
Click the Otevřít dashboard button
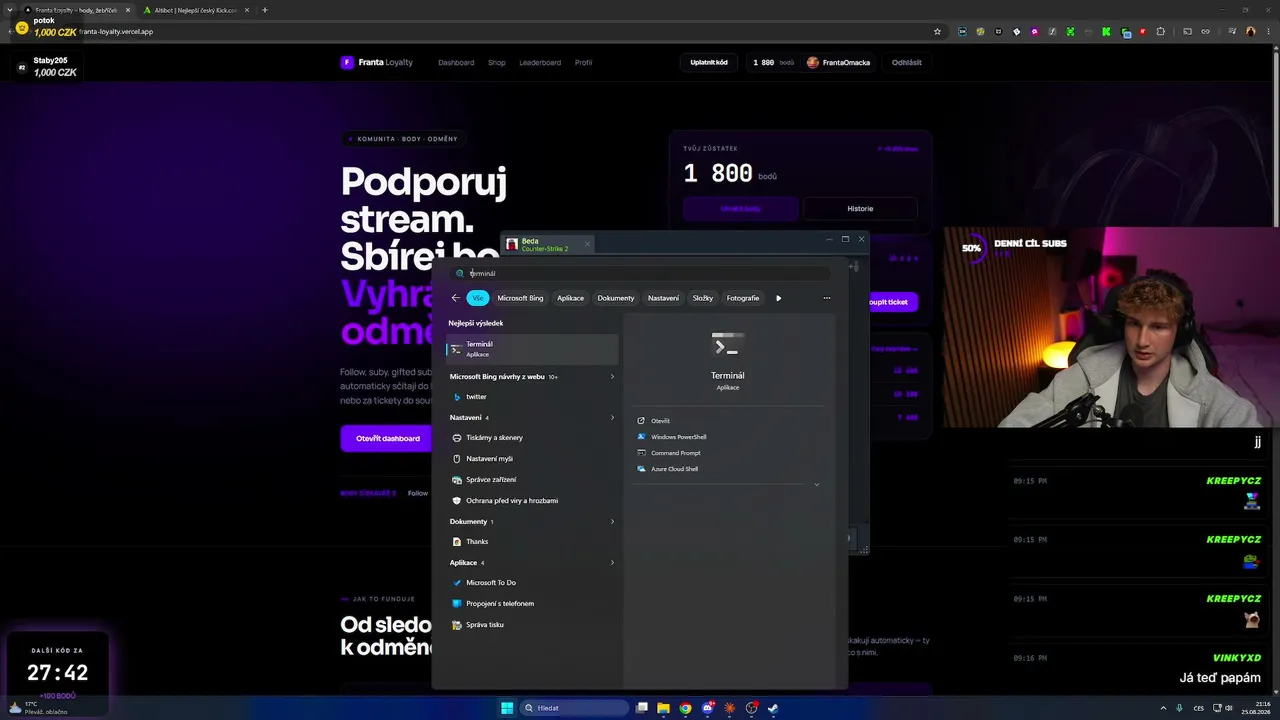pos(388,438)
